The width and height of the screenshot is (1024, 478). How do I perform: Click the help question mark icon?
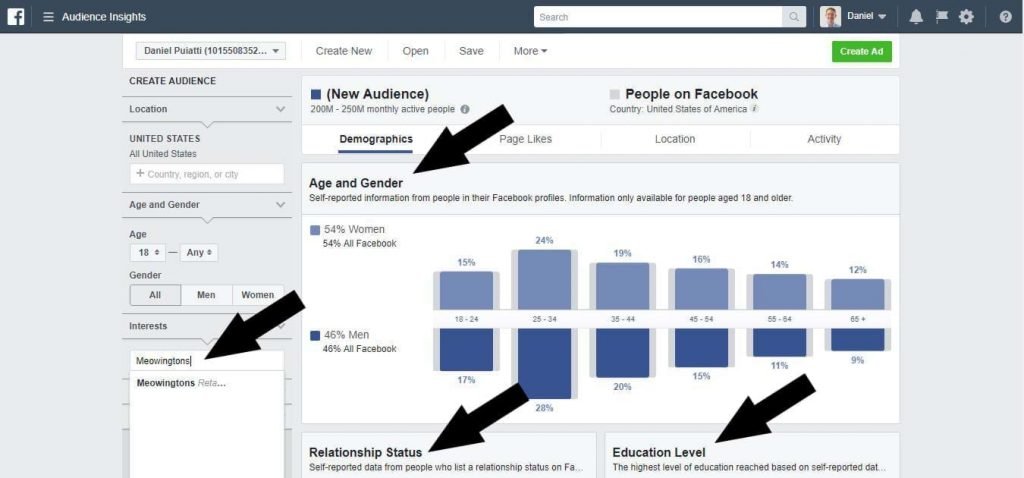point(1006,17)
